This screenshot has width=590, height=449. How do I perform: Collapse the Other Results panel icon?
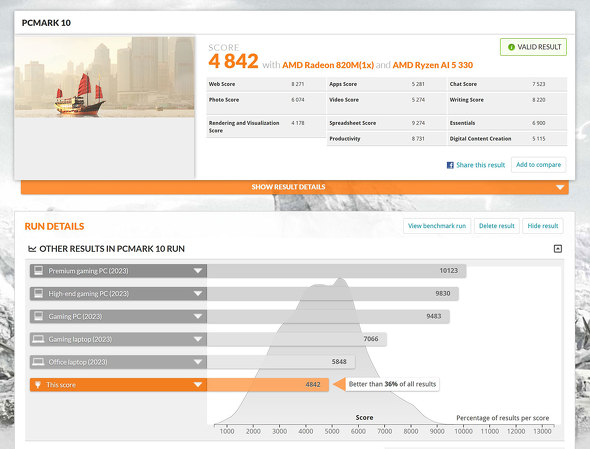pos(558,249)
